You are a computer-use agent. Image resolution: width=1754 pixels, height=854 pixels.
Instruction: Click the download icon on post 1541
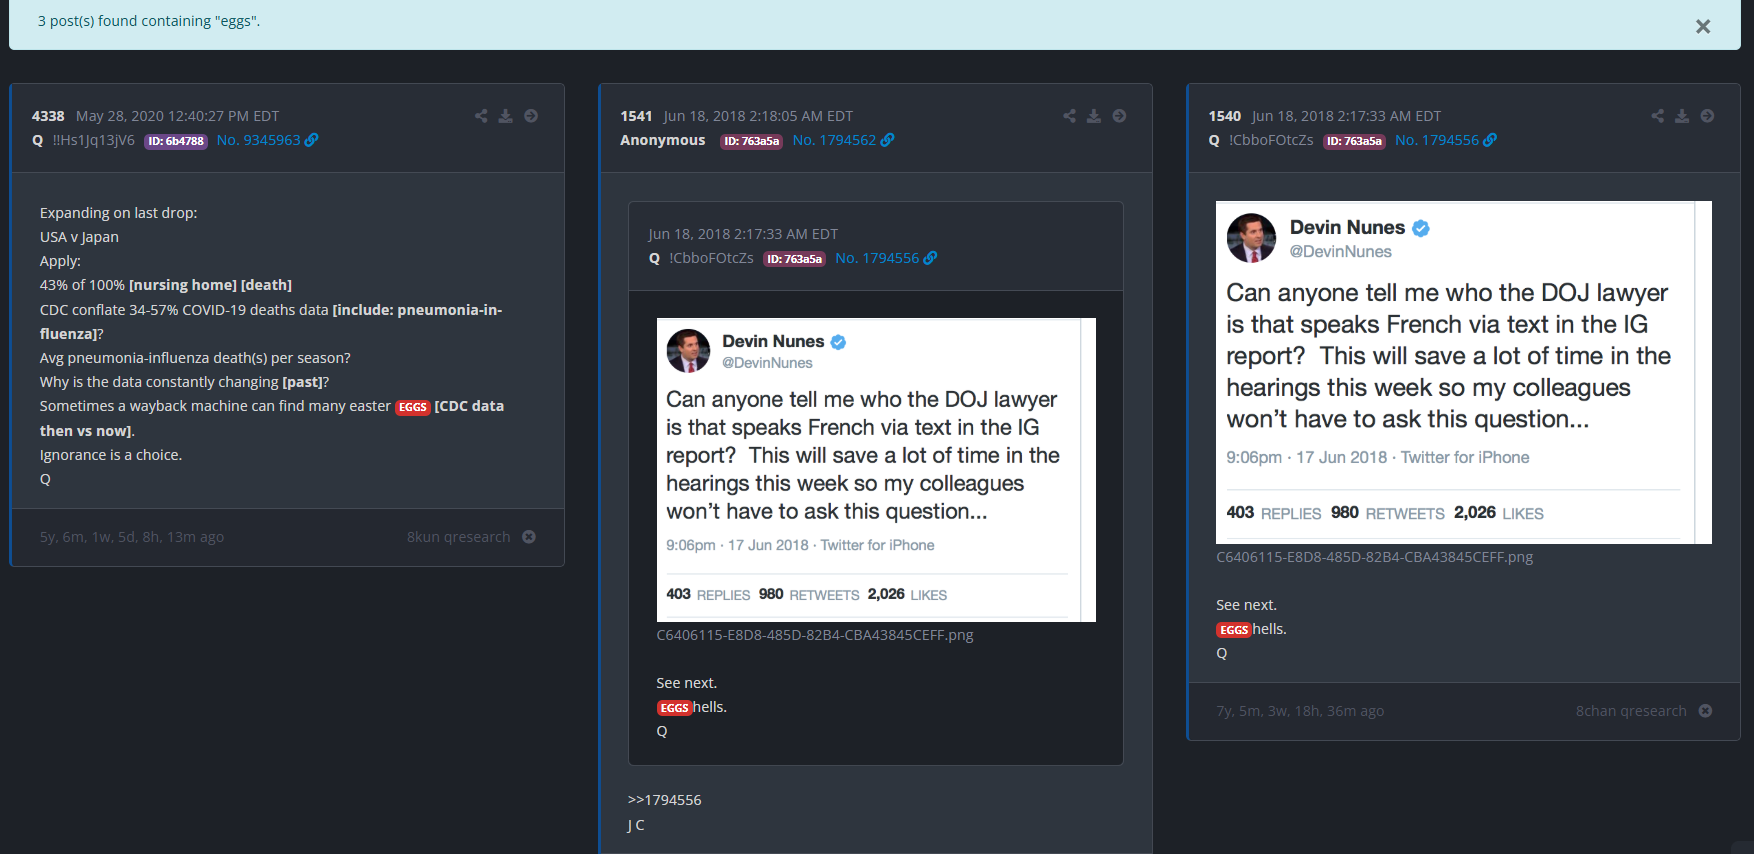pyautogui.click(x=1094, y=116)
